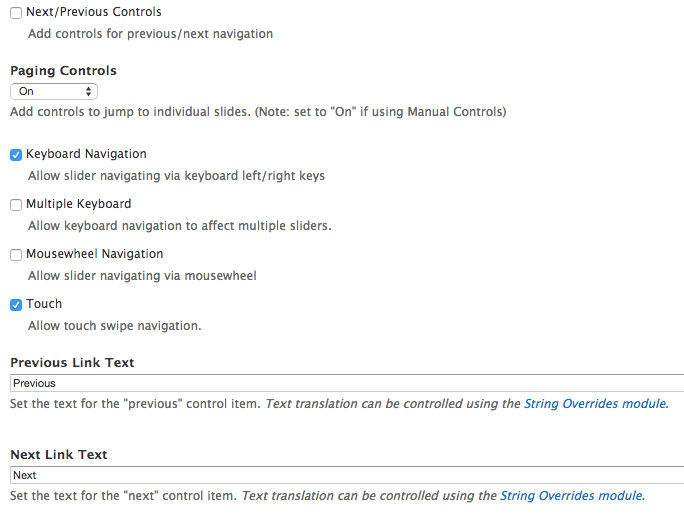Open String Overrides module link under Next

pyautogui.click(x=571, y=496)
